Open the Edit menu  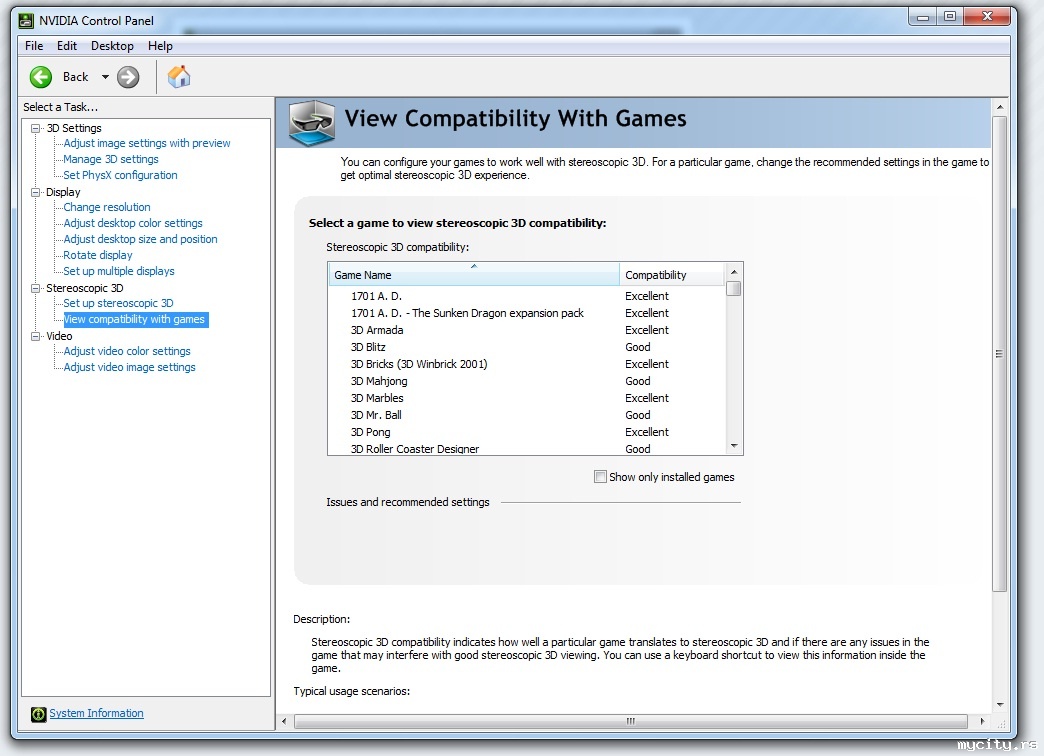click(x=67, y=46)
